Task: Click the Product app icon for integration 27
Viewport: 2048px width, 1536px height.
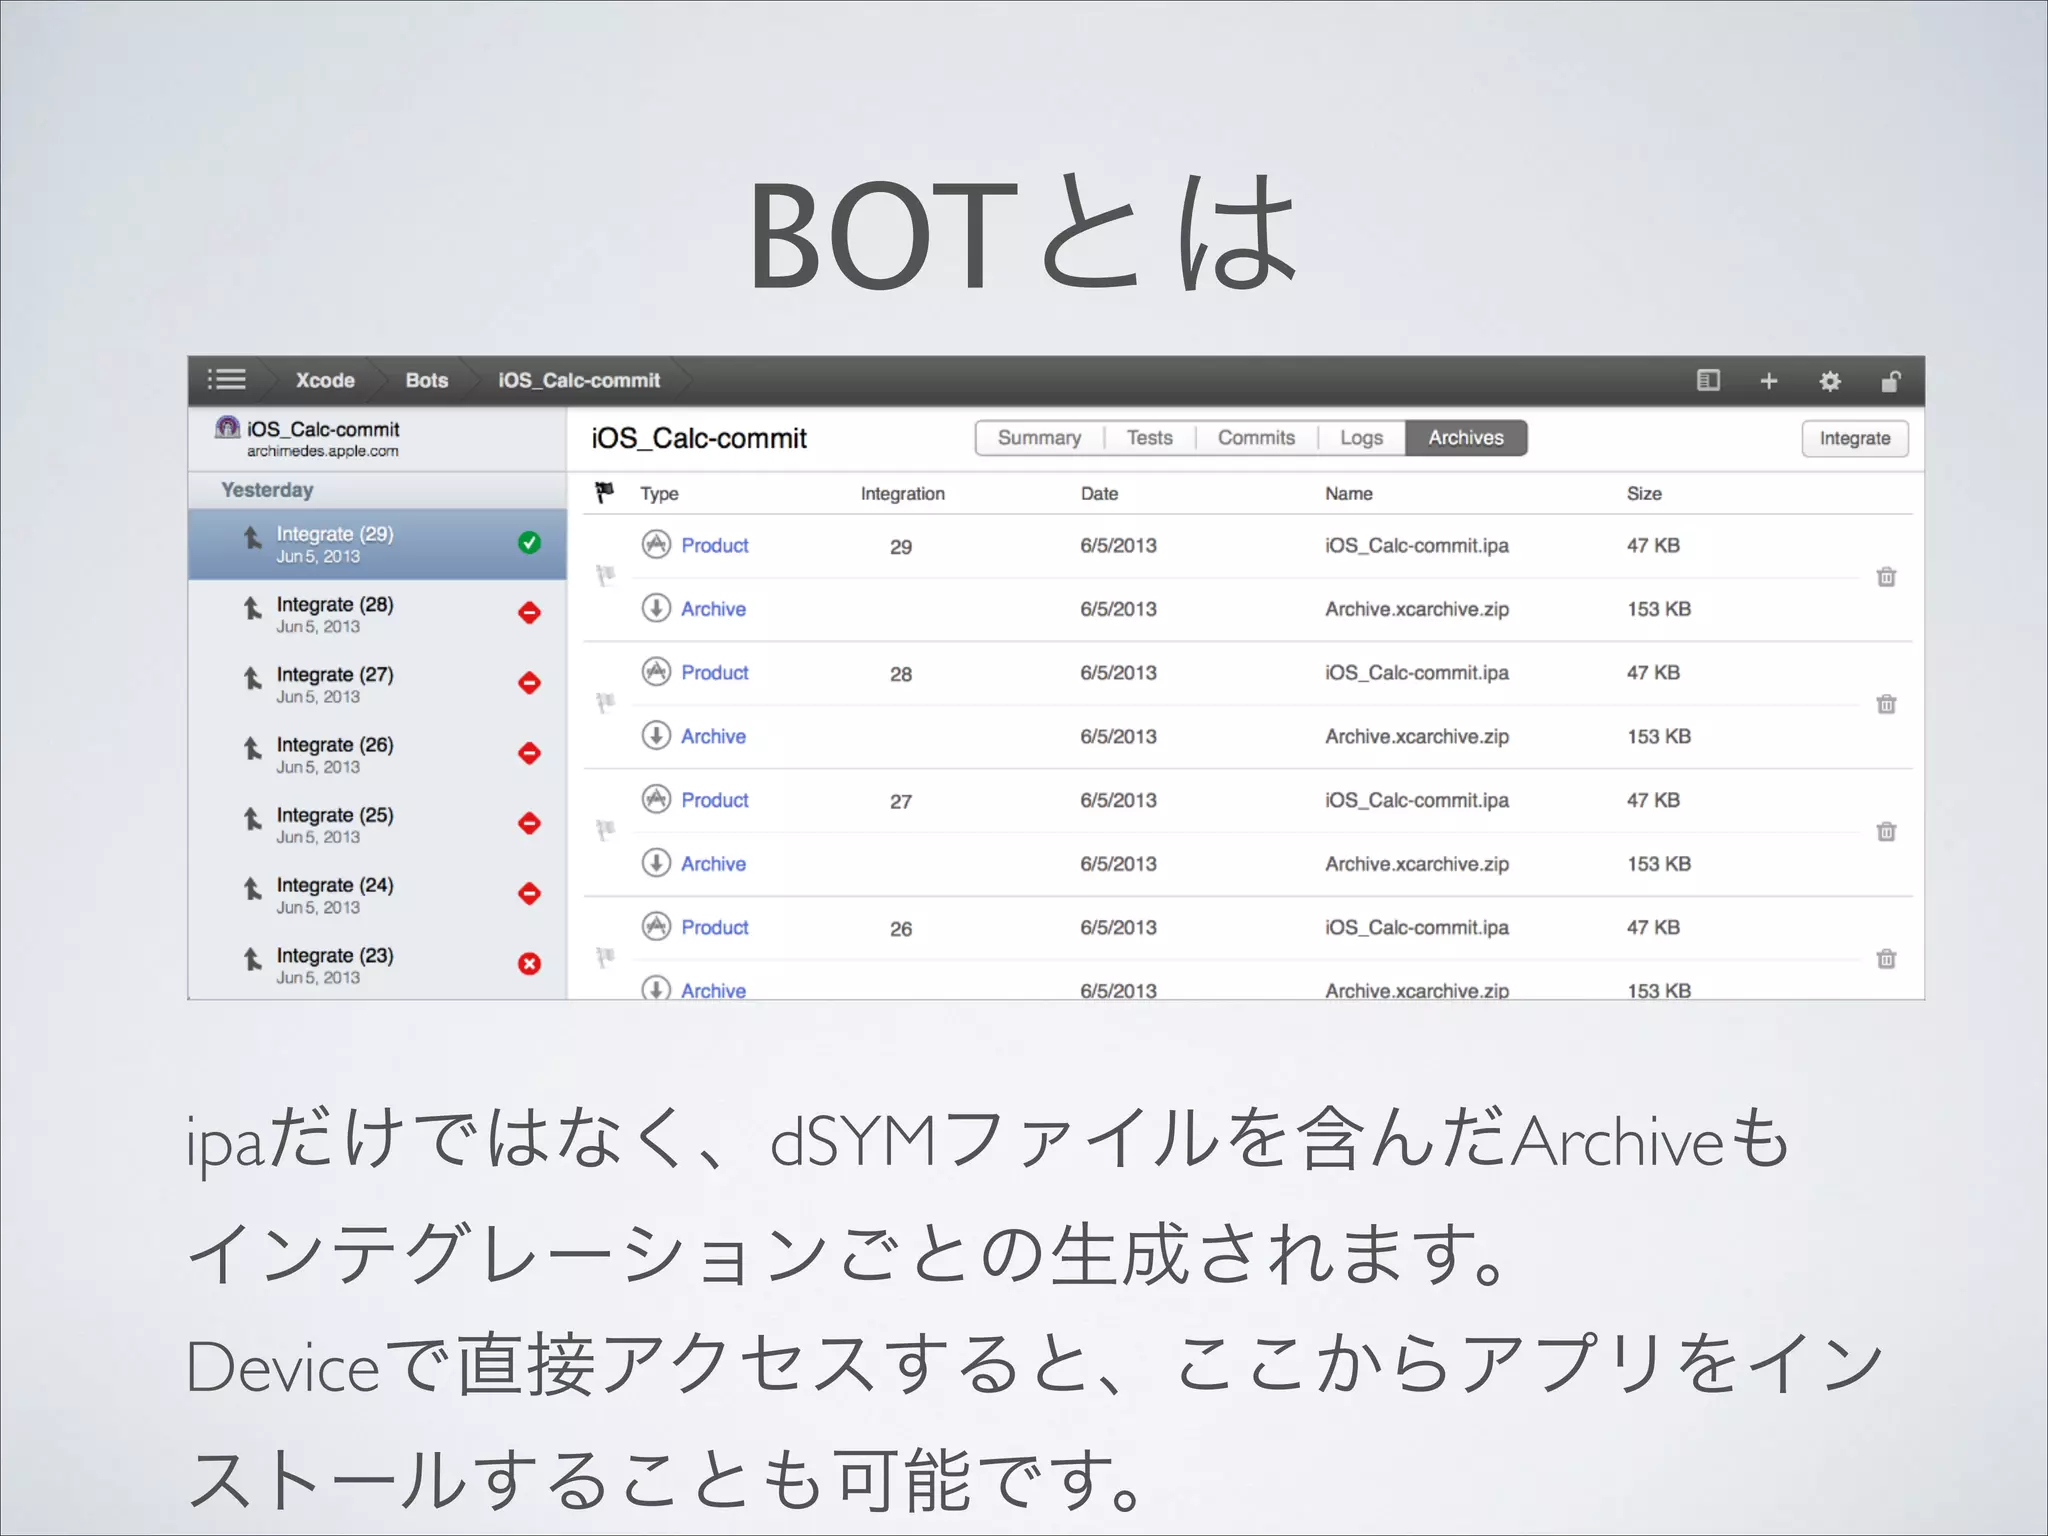Action: pos(656,799)
